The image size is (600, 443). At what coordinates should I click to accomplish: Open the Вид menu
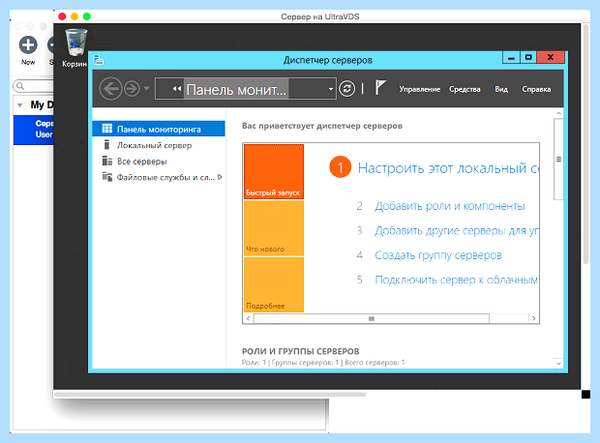tap(501, 90)
